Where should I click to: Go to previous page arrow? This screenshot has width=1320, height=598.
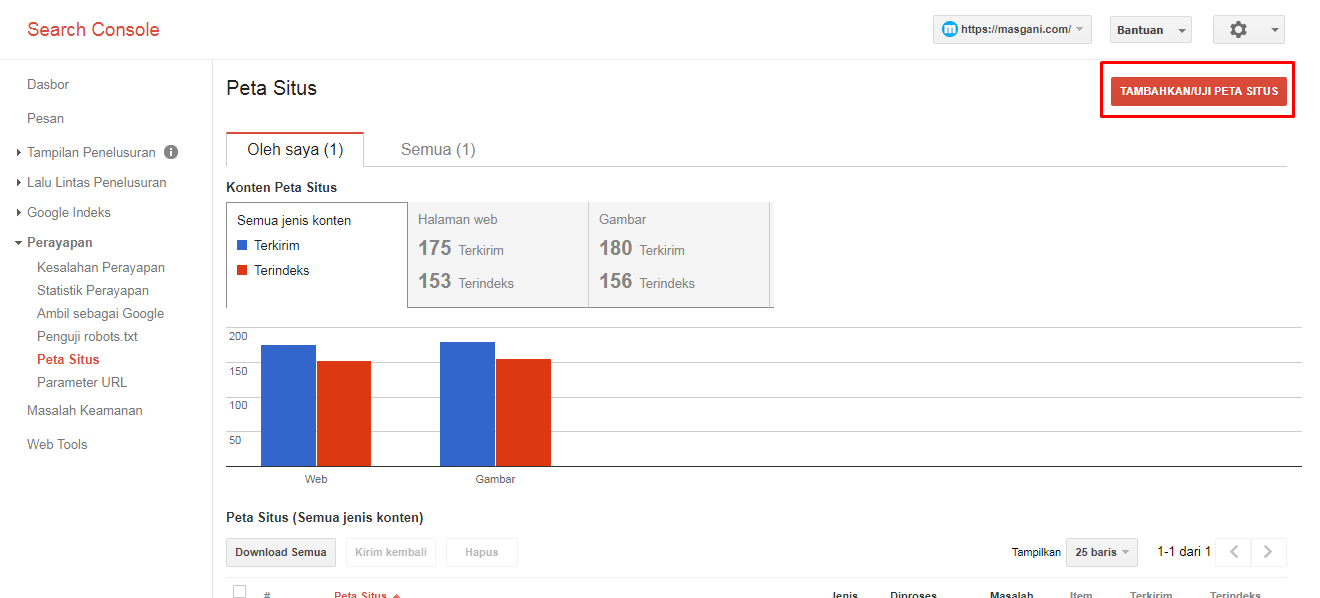pos(1235,552)
